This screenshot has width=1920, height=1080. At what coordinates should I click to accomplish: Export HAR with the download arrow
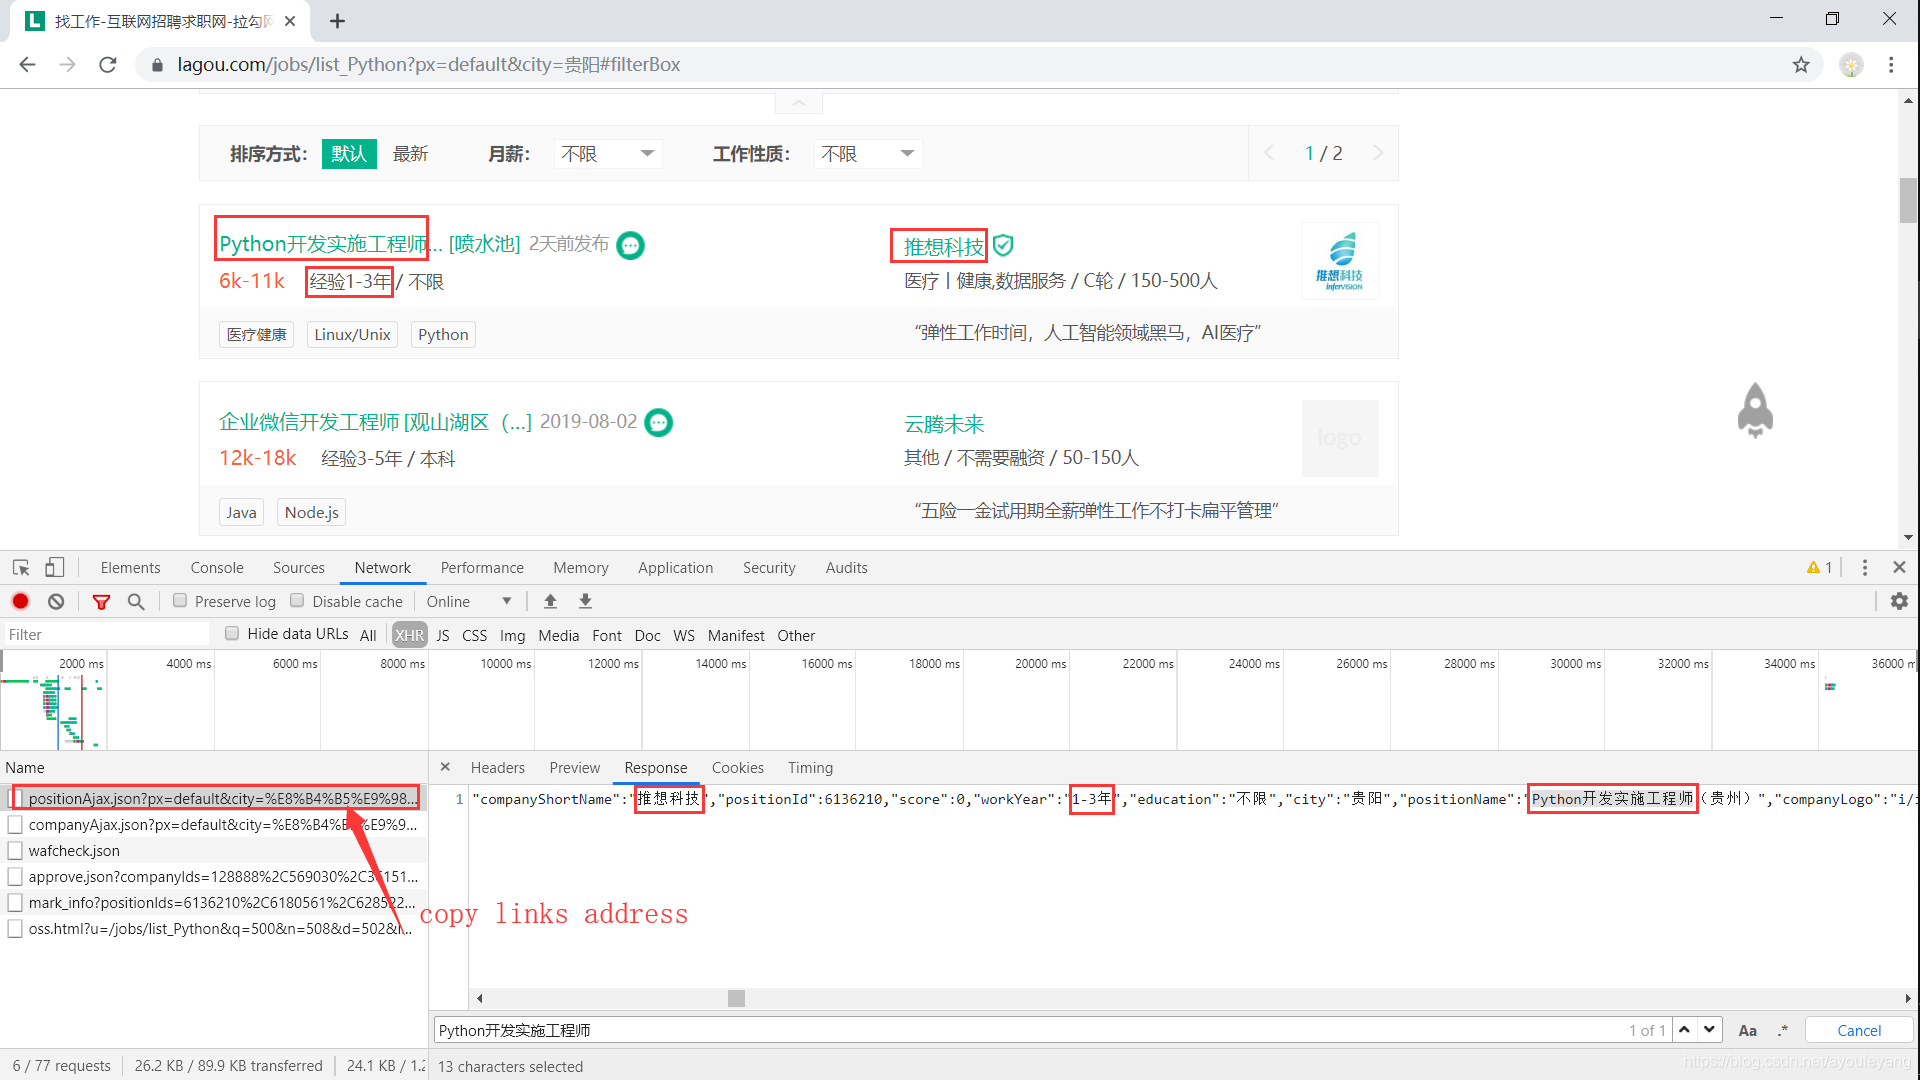585,601
